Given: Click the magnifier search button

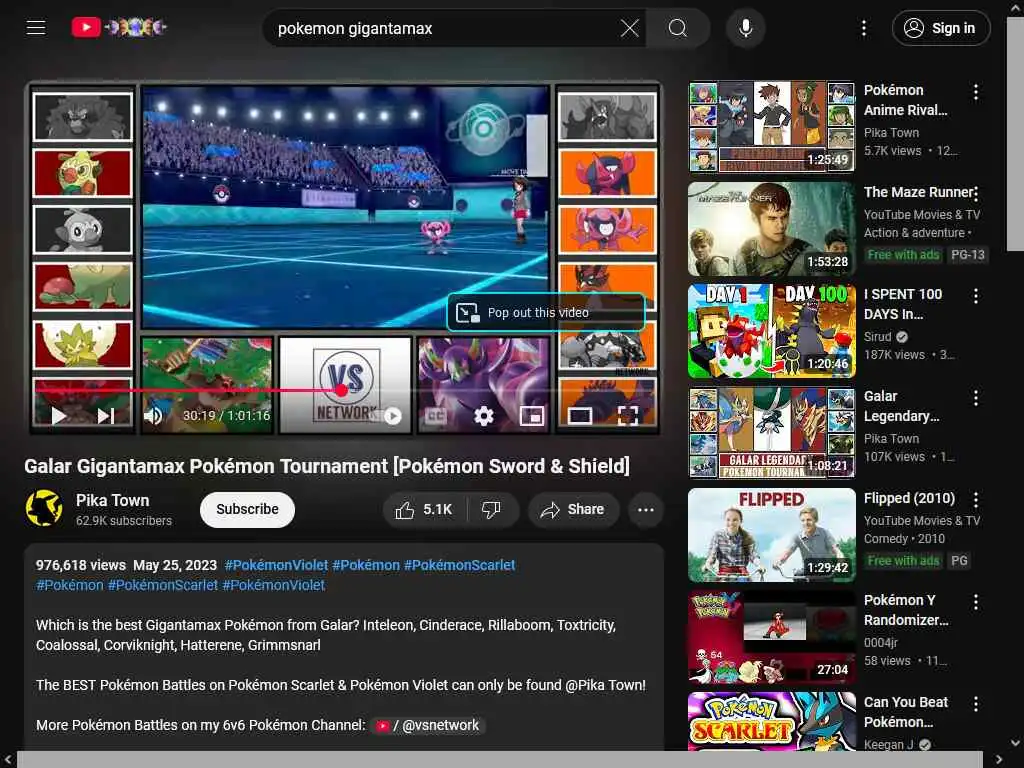Looking at the screenshot, I should (678, 28).
